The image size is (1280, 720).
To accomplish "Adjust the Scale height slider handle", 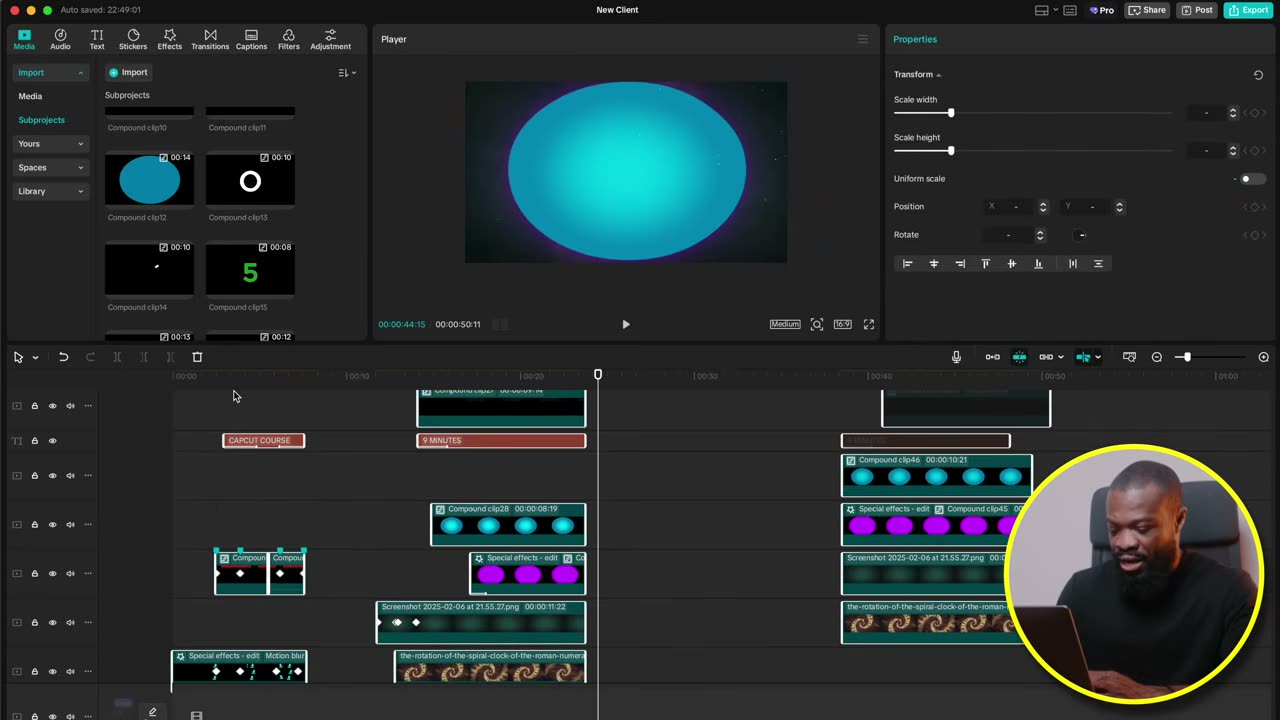I will point(951,151).
